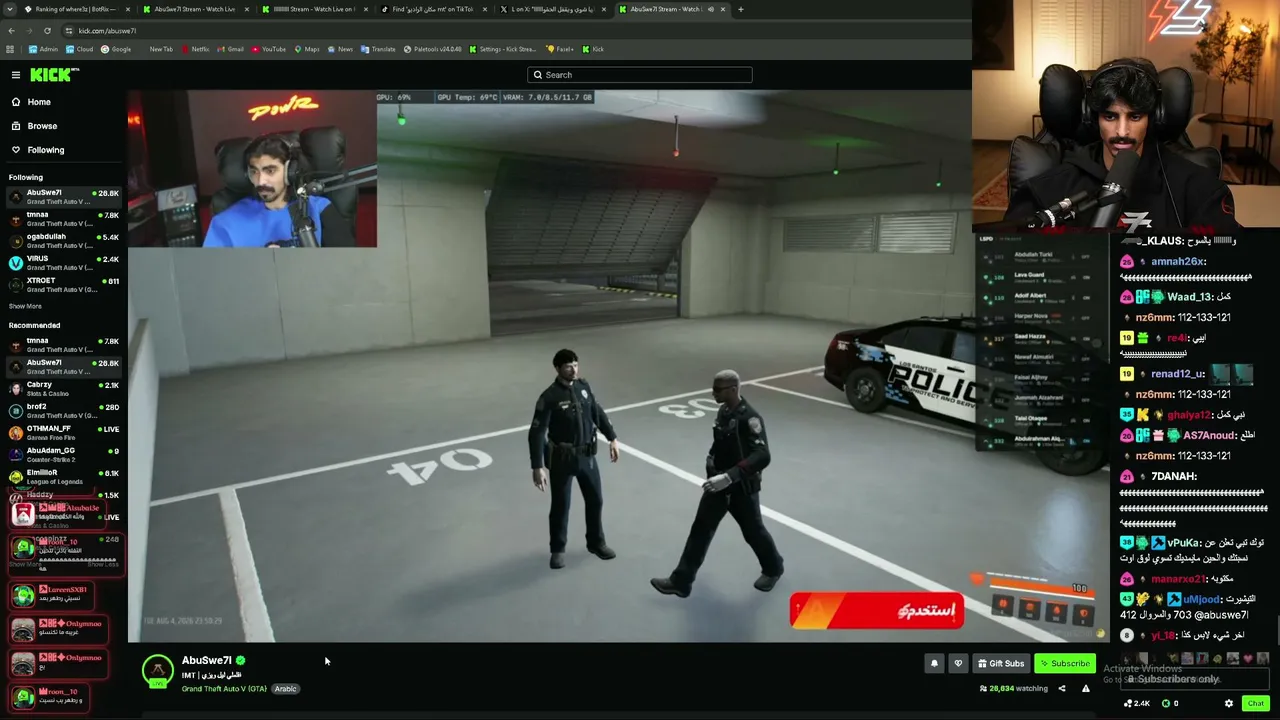This screenshot has height=720, width=1280.
Task: Open the Translate bookmark
Action: click(379, 49)
